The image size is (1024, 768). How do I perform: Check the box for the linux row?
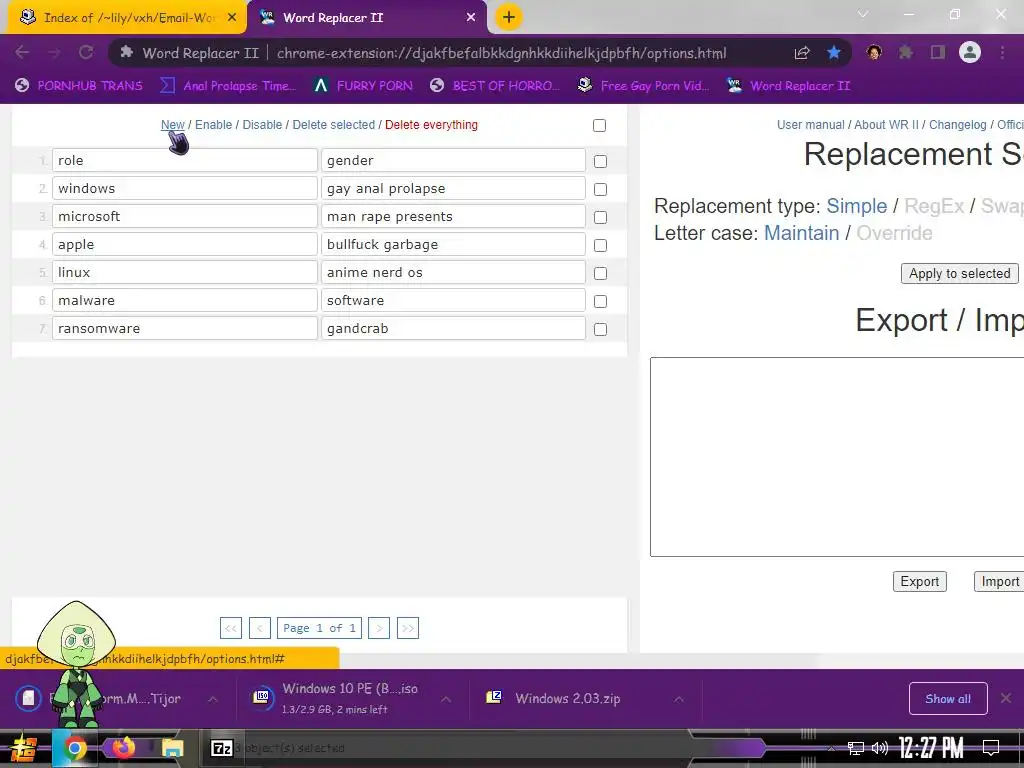[600, 274]
